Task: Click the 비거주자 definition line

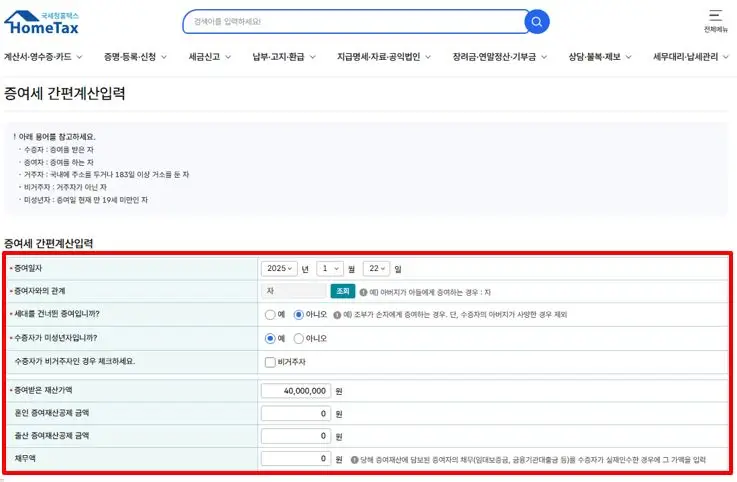Action: [65, 187]
